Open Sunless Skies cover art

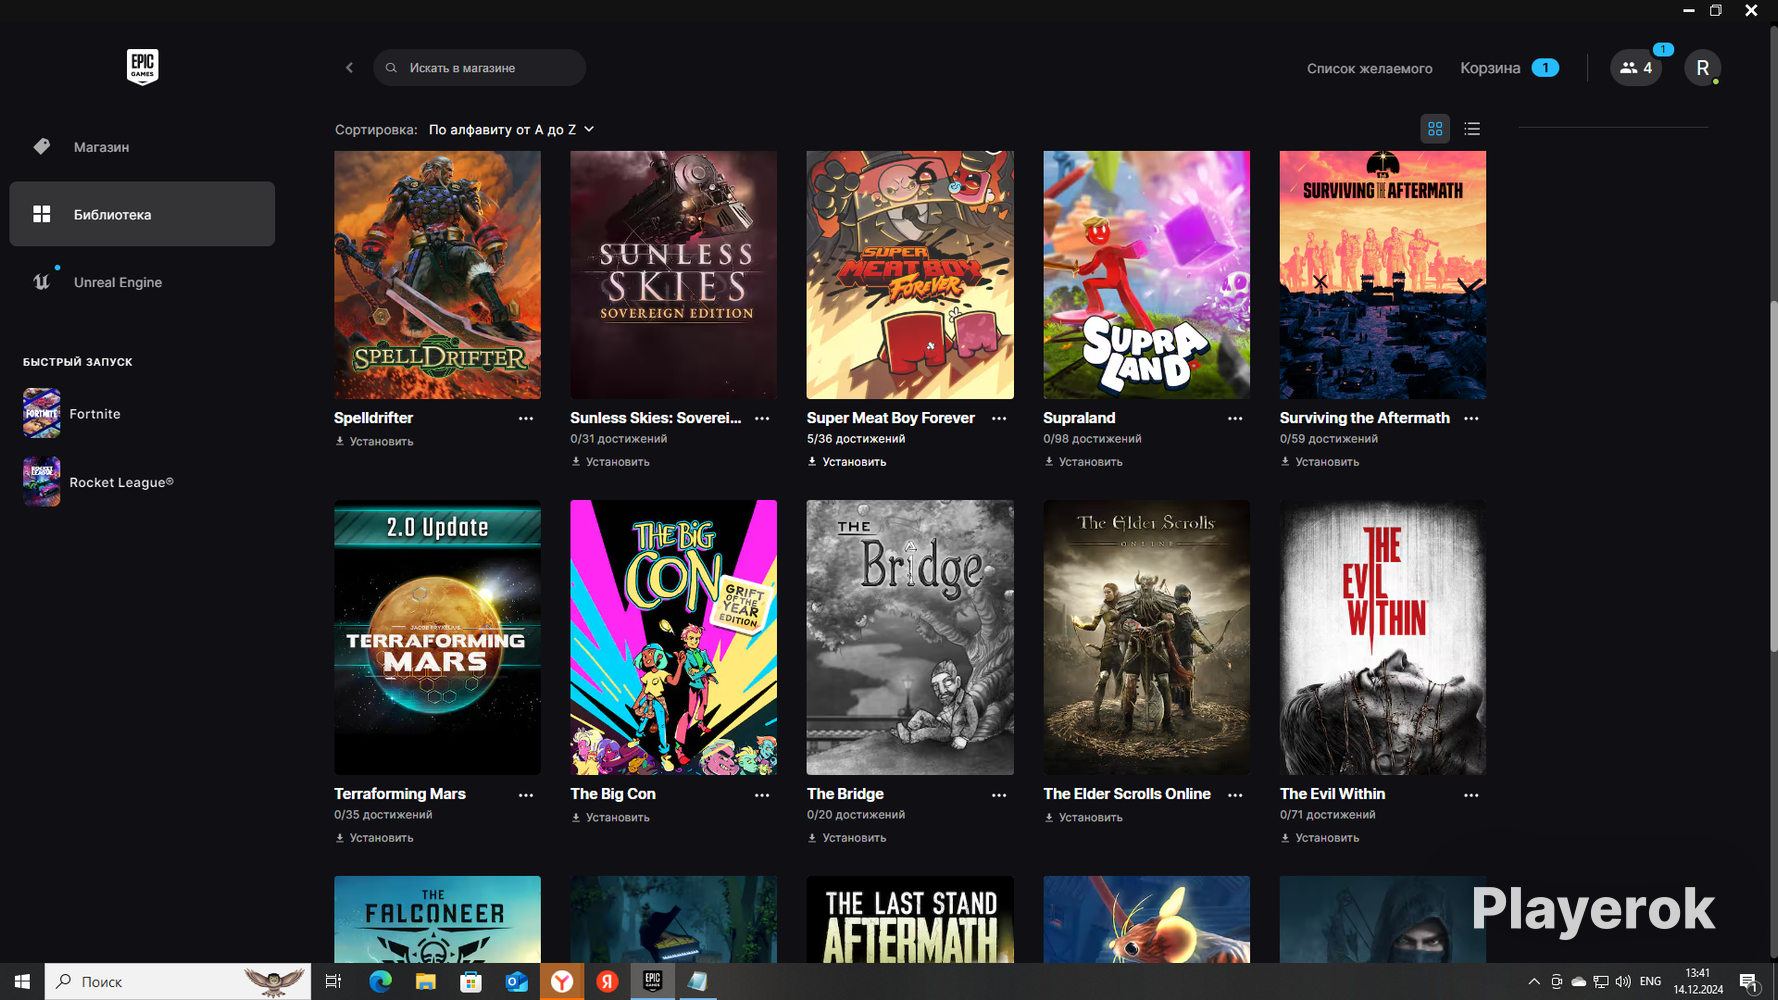coord(673,275)
